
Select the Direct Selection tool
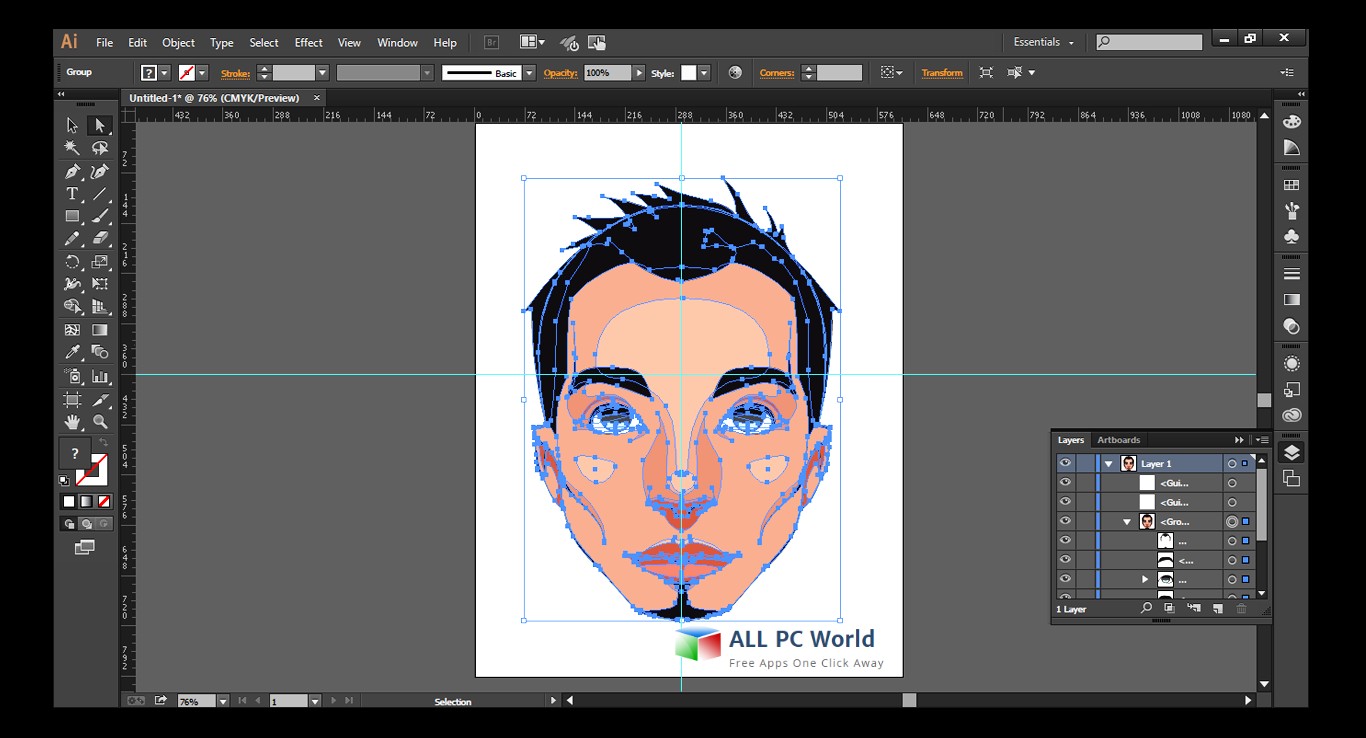pyautogui.click(x=99, y=125)
